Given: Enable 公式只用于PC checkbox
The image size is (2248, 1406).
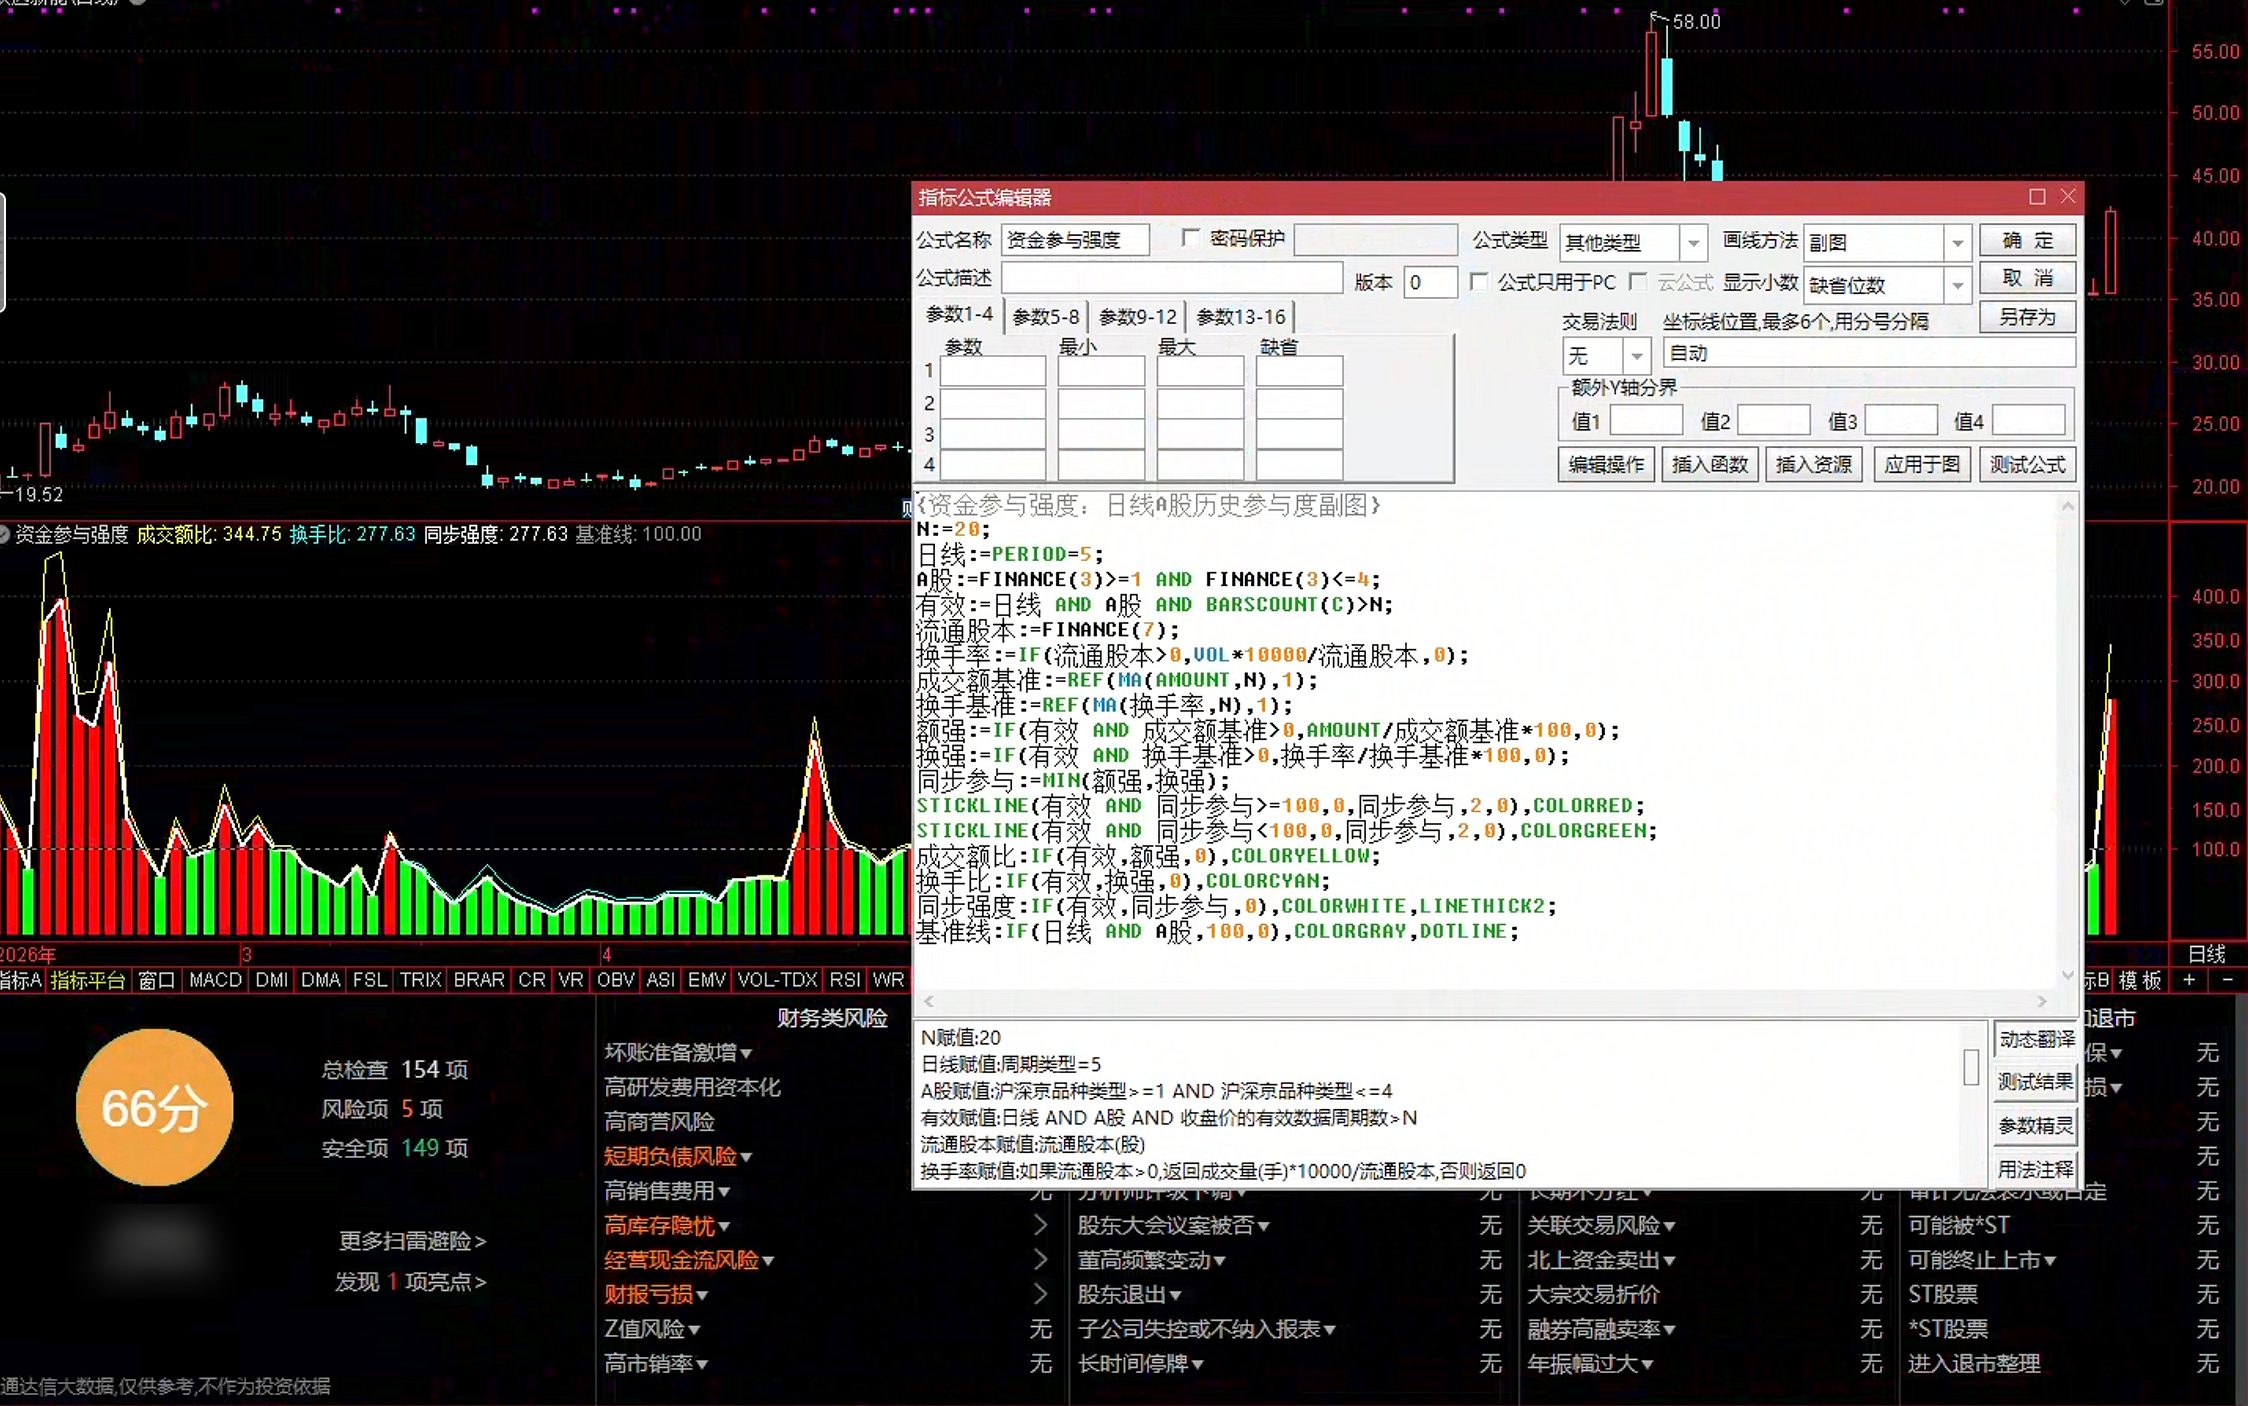Looking at the screenshot, I should (1478, 282).
